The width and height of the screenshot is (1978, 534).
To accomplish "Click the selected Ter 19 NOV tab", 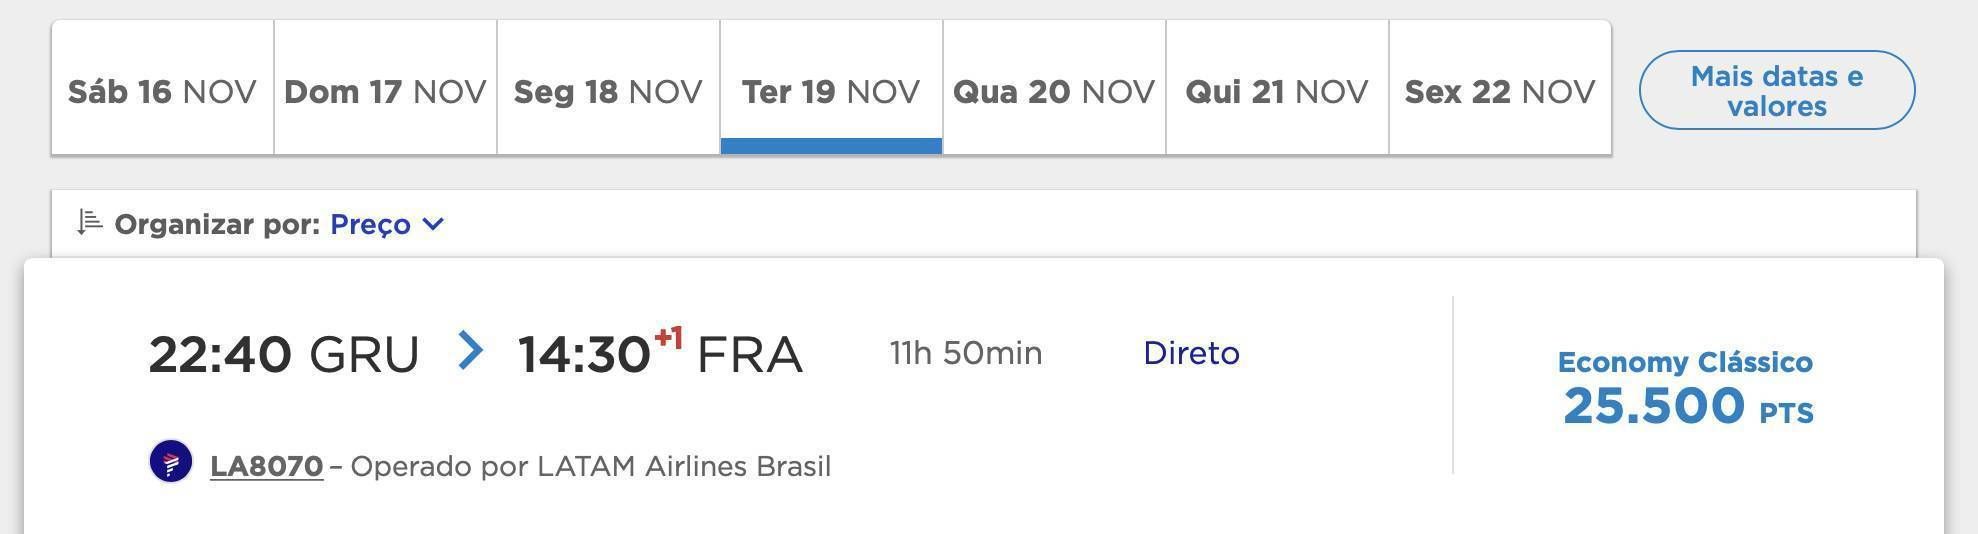I will 831,88.
